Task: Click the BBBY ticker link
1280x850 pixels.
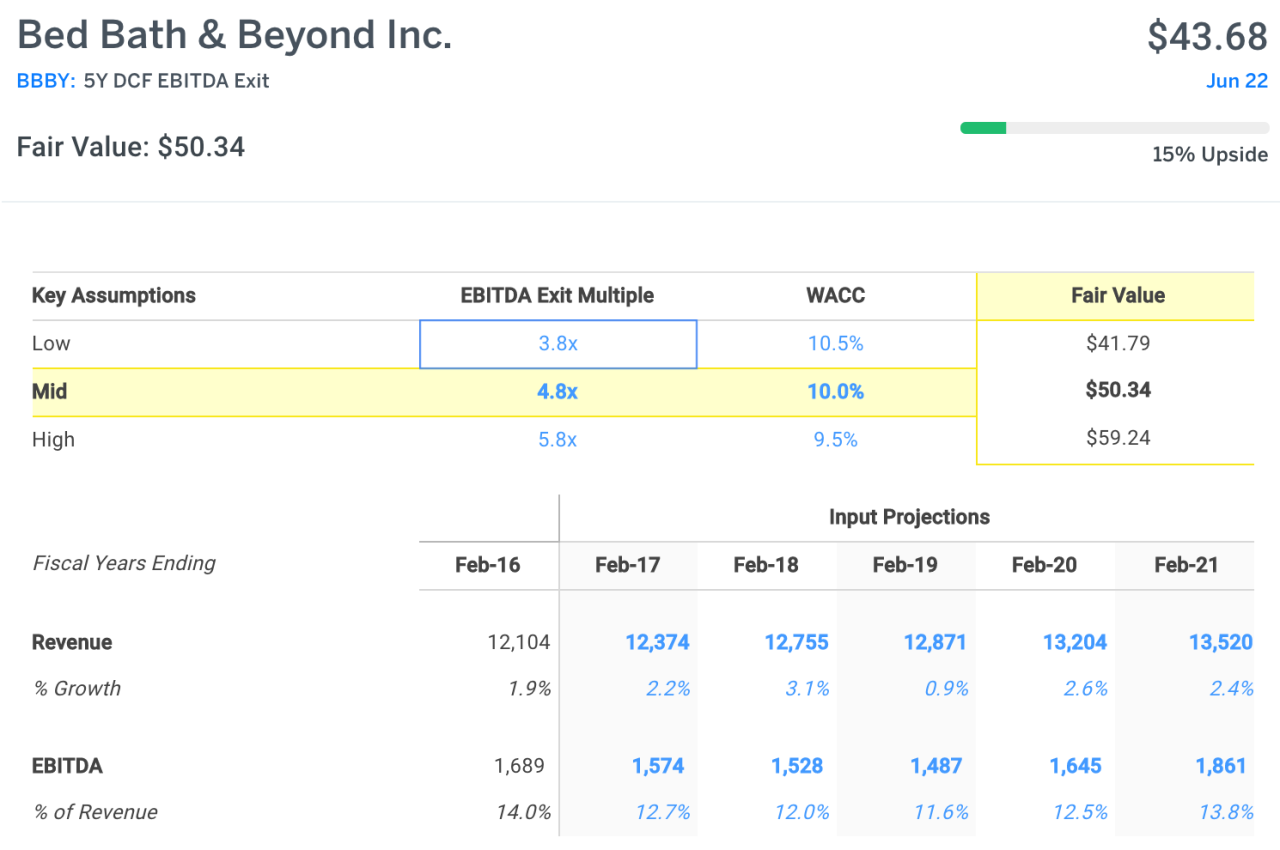Action: 46,81
